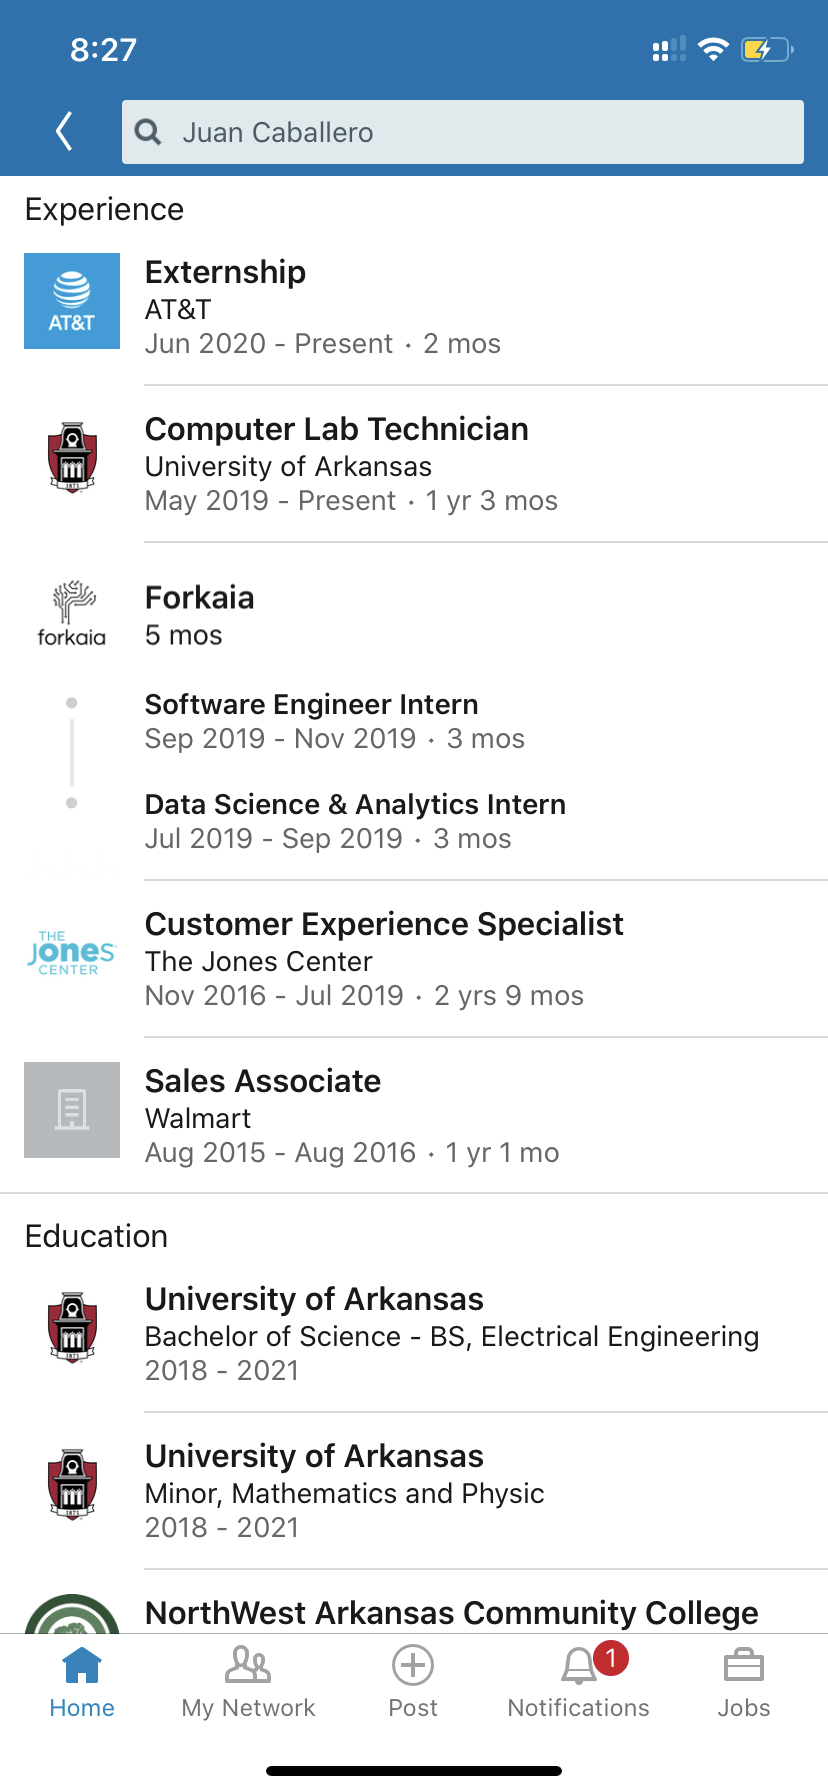Open The Jones Center logo
Image resolution: width=828 pixels, height=1792 pixels.
[x=72, y=953]
